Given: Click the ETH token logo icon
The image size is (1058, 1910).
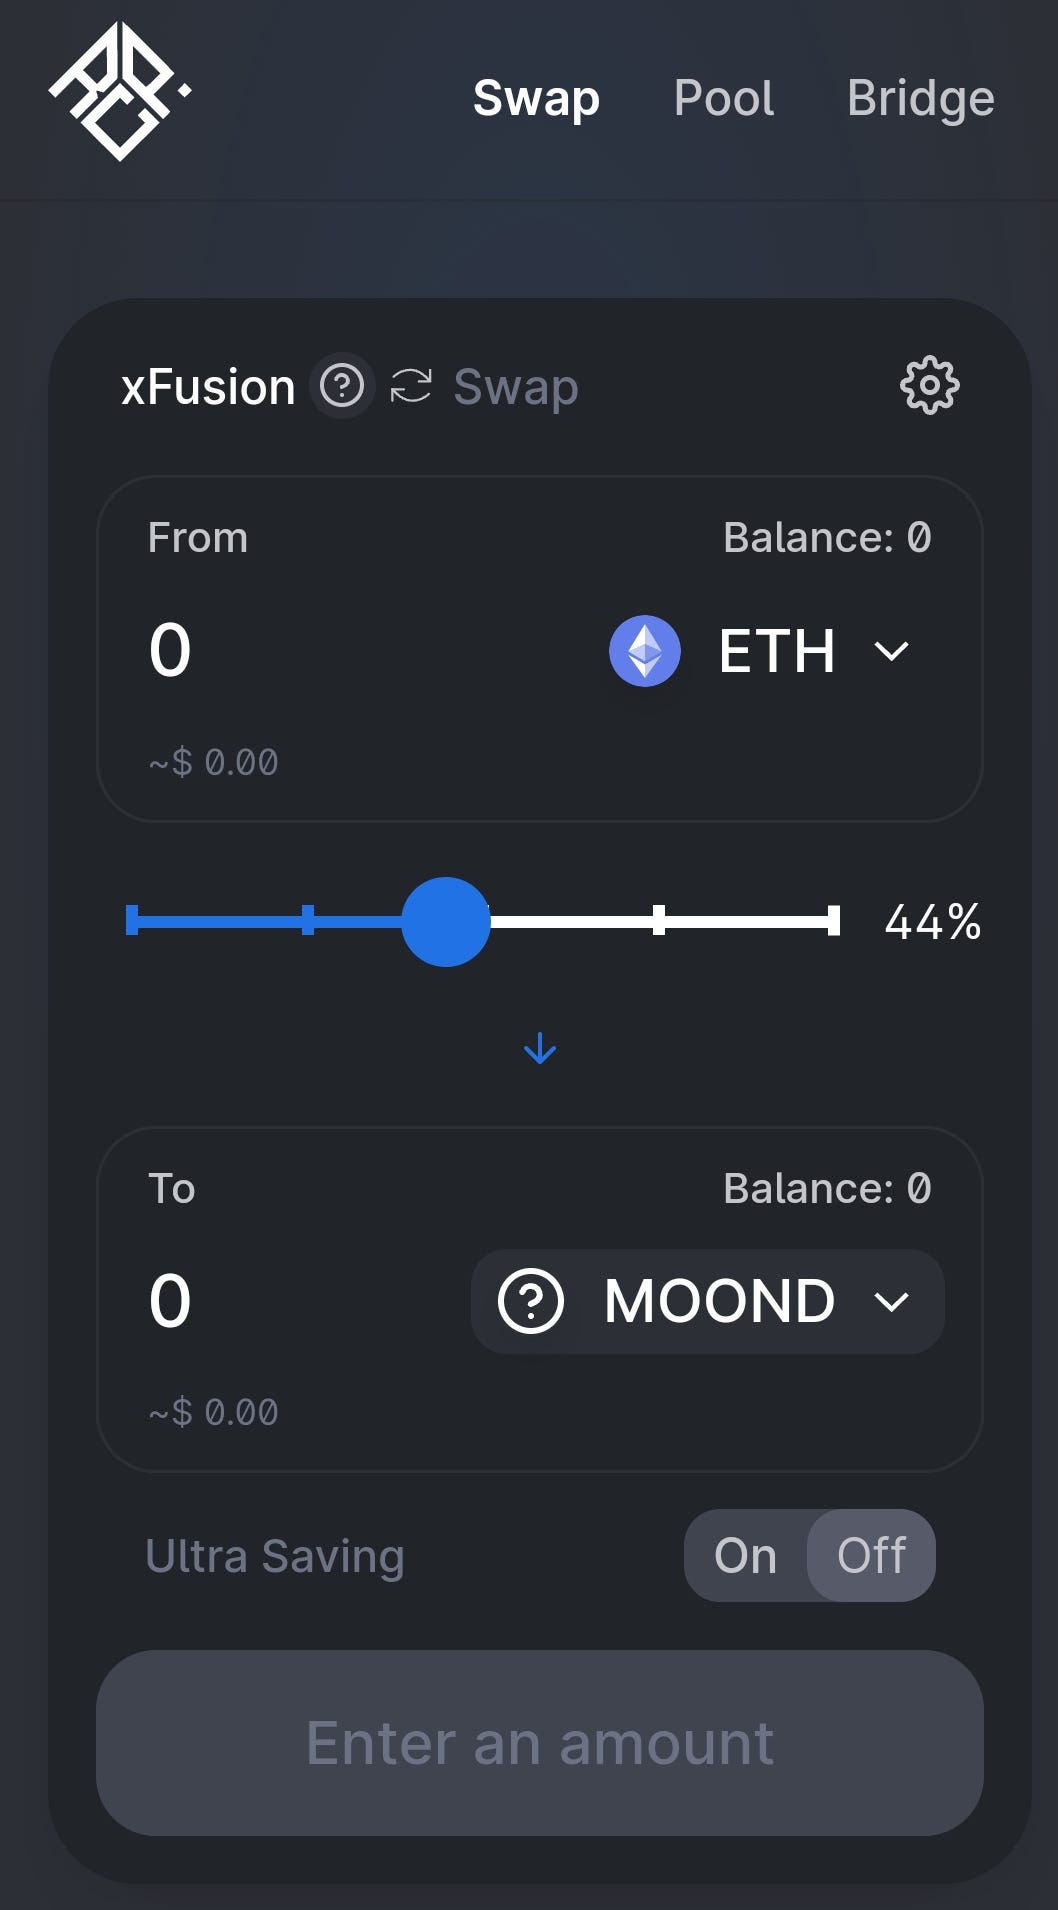Looking at the screenshot, I should [645, 650].
